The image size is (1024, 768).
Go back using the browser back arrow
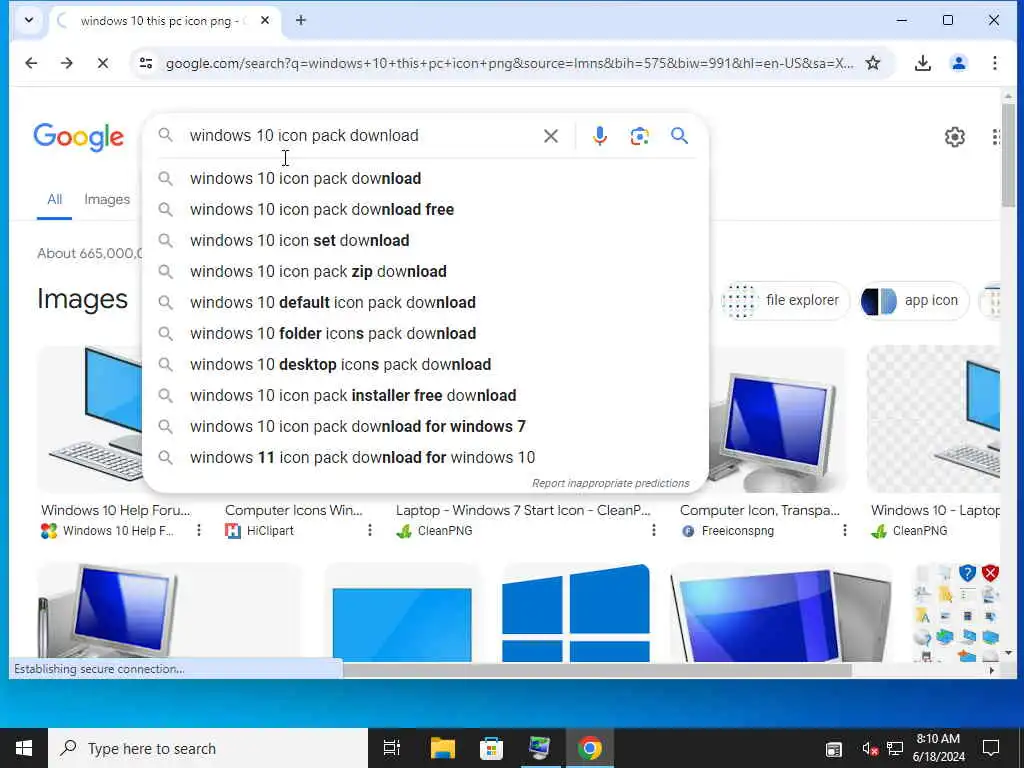pos(31,63)
